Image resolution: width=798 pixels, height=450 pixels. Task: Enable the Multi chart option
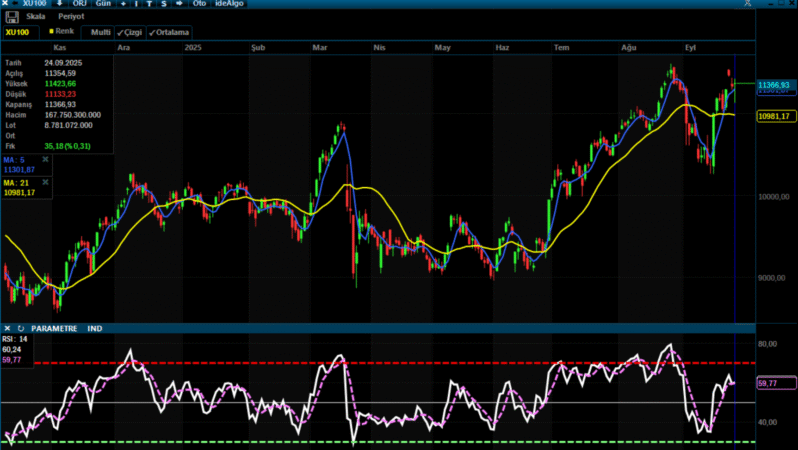point(101,32)
